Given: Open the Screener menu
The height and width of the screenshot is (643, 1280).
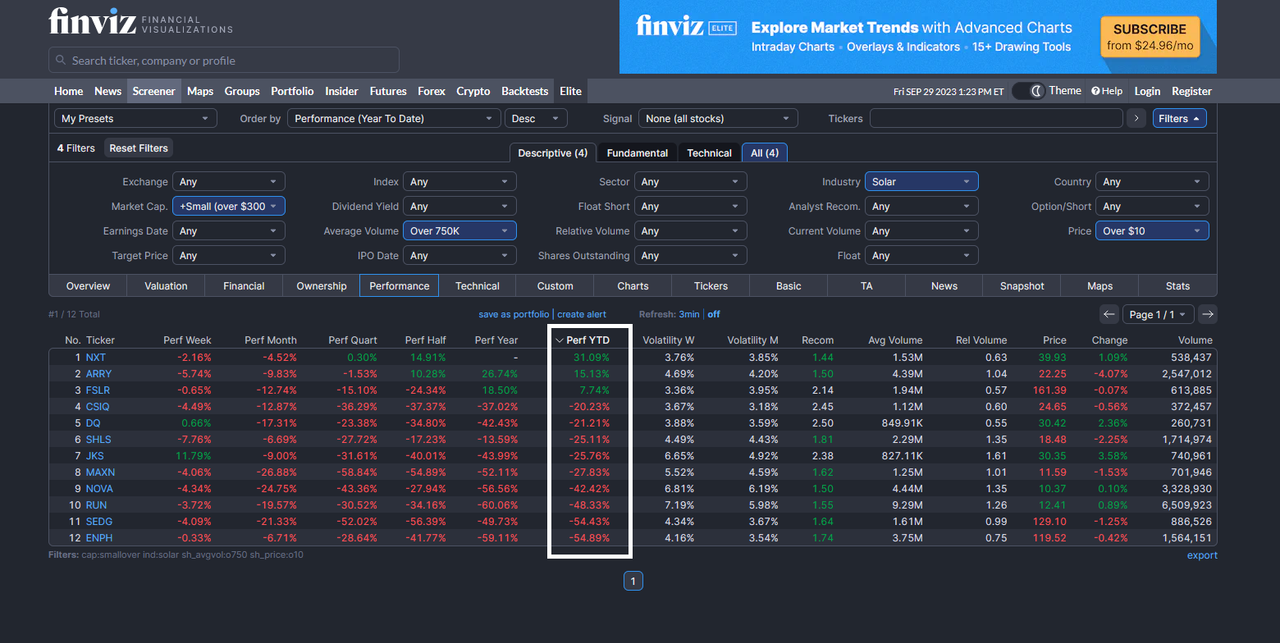Looking at the screenshot, I should (x=154, y=91).
